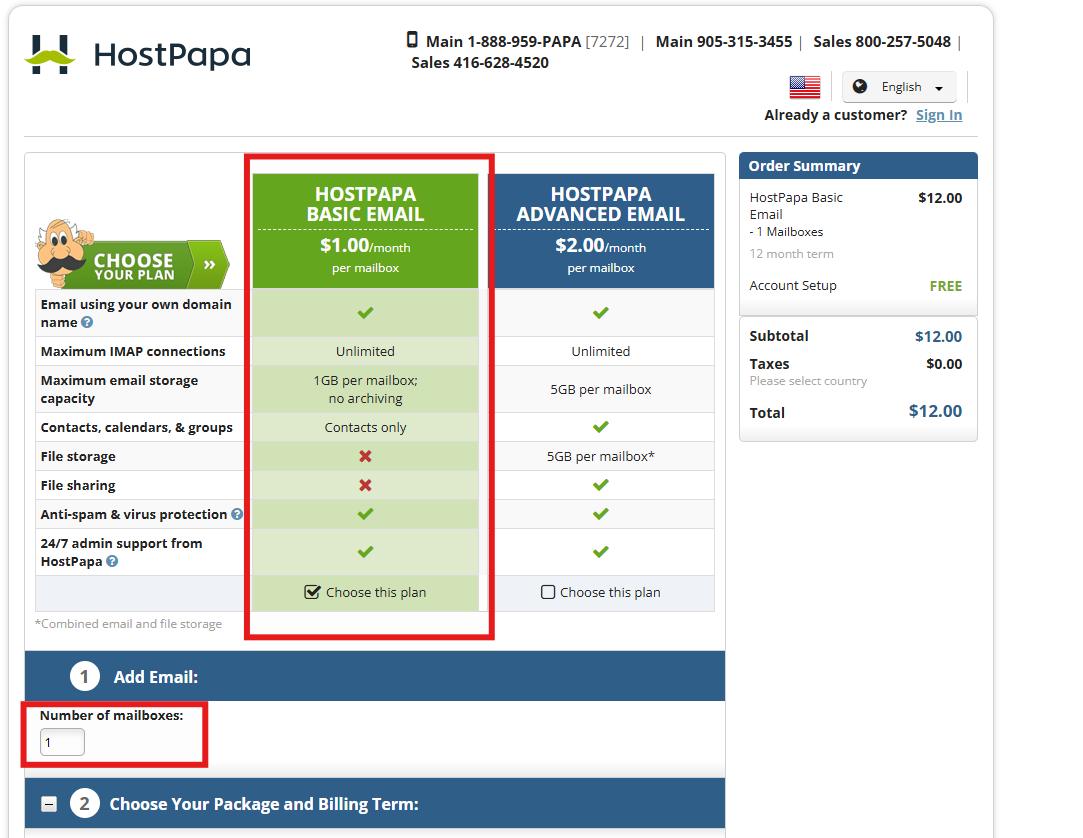The image size is (1083, 838).
Task: Click the 'Please select country' note
Action: coord(808,381)
